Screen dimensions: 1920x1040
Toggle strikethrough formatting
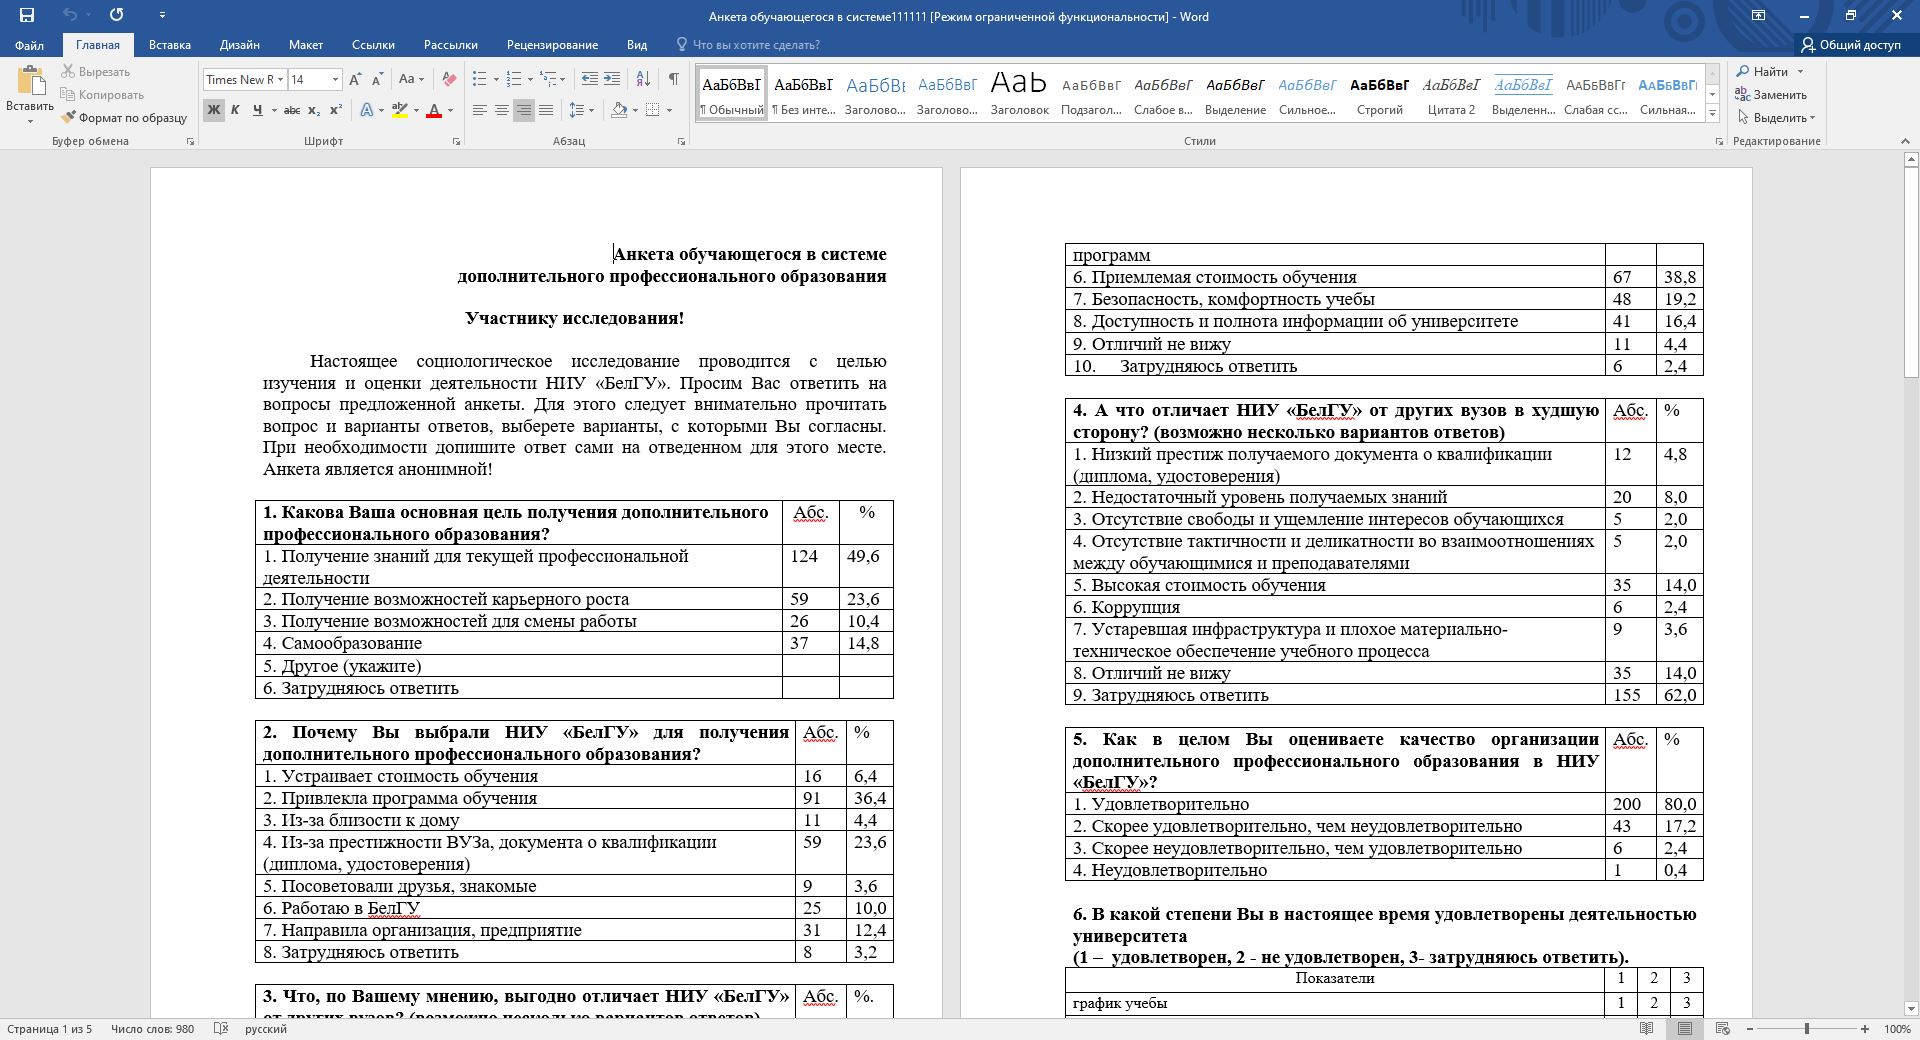tap(291, 111)
